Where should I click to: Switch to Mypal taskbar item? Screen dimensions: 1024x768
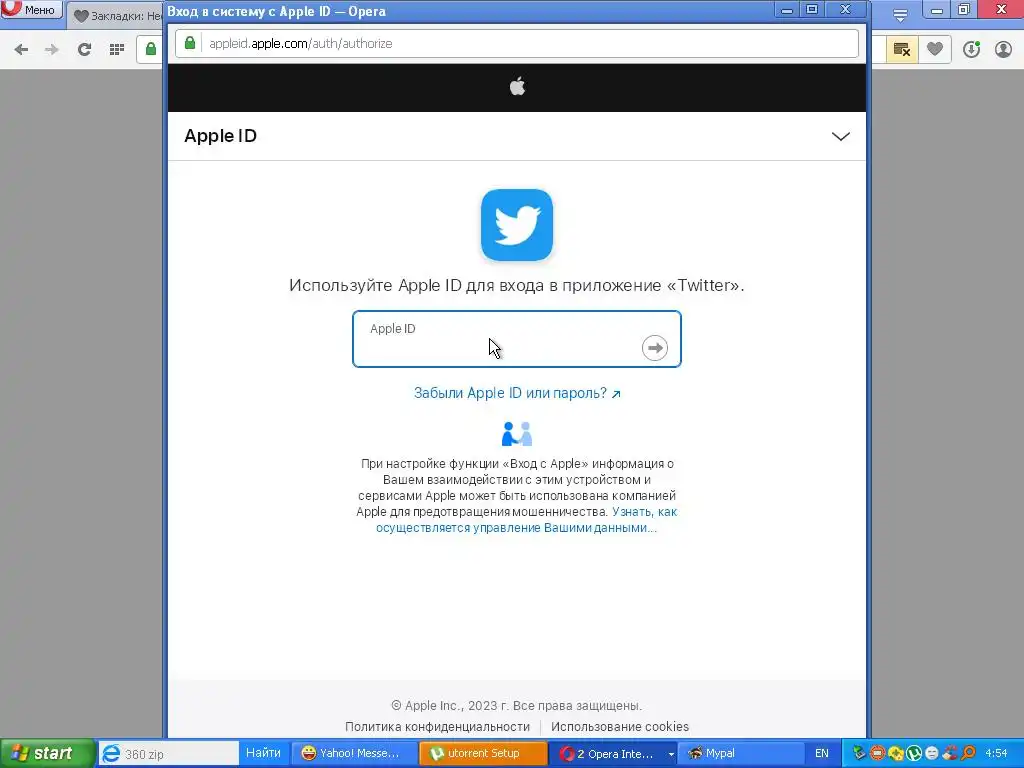click(x=741, y=754)
